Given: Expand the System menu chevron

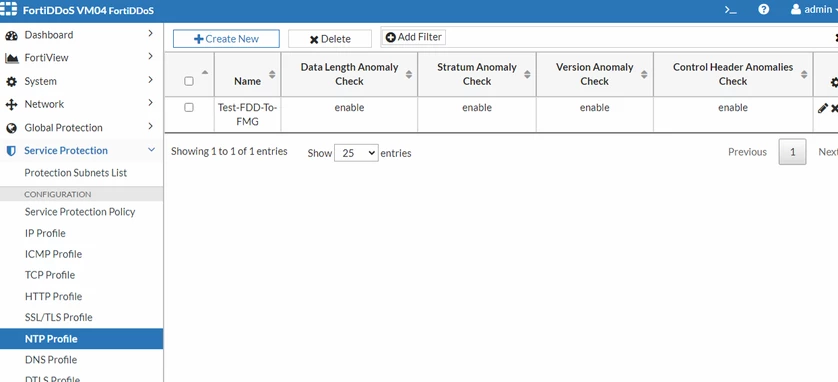Looking at the screenshot, I should (x=150, y=80).
